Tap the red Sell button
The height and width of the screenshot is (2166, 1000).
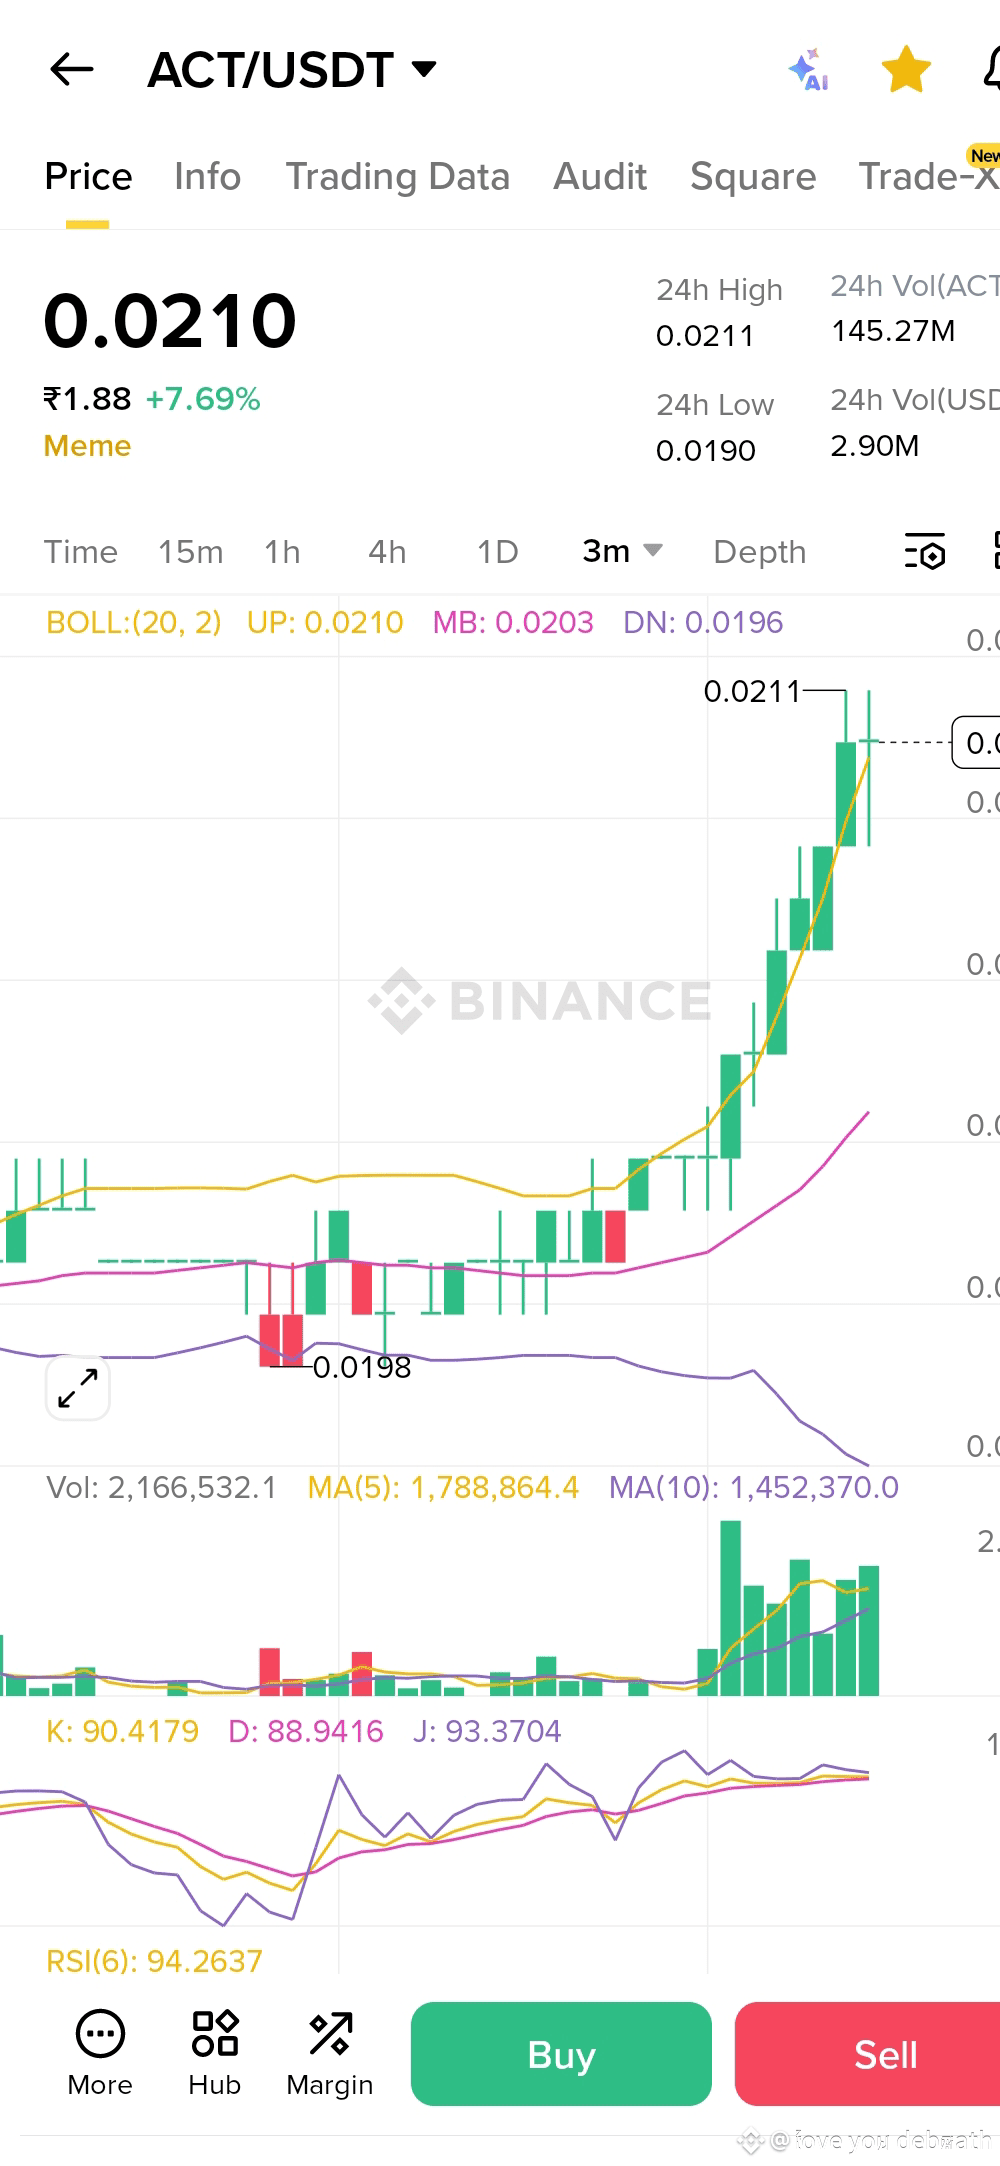(868, 2054)
